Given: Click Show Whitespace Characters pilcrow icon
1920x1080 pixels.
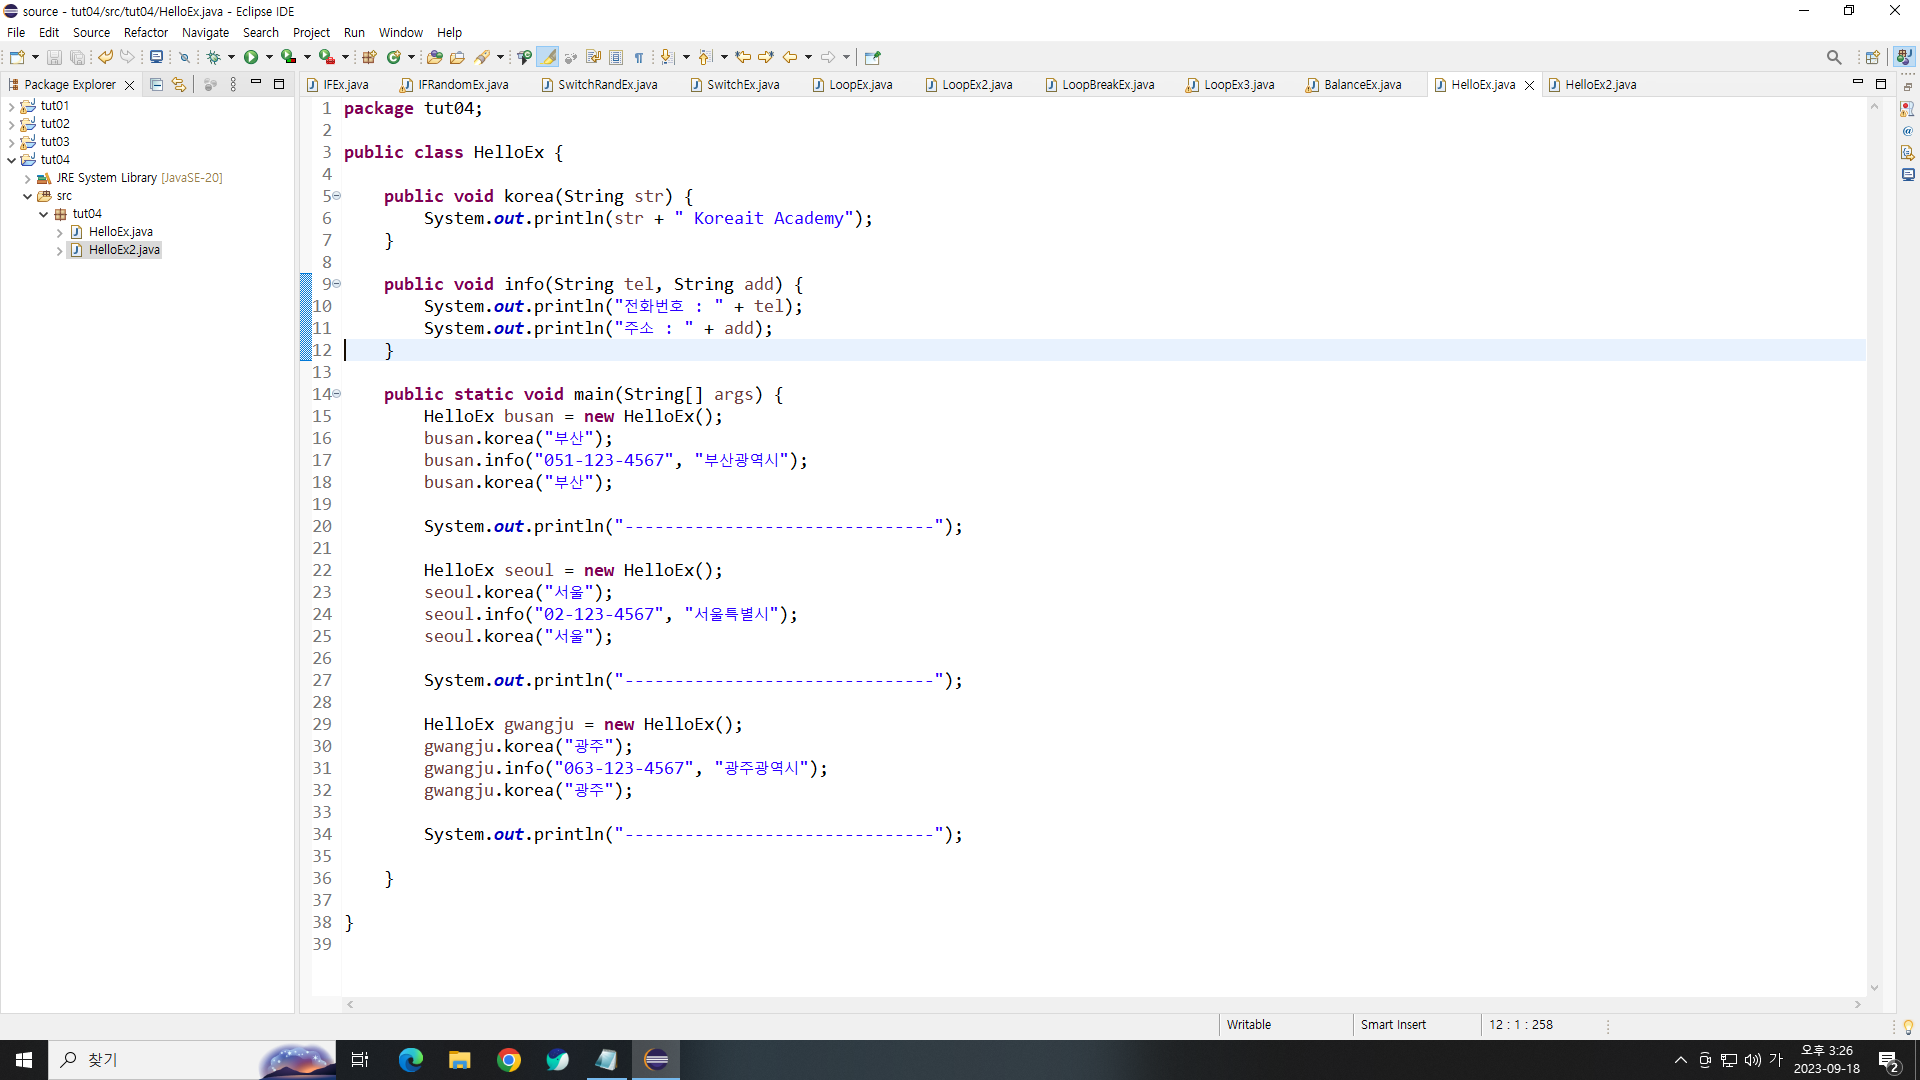Looking at the screenshot, I should [639, 57].
